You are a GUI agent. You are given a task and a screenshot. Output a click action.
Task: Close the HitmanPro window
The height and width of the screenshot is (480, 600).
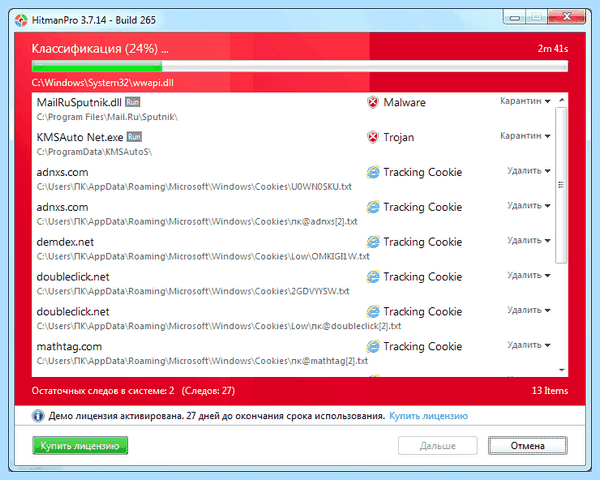coord(567,18)
